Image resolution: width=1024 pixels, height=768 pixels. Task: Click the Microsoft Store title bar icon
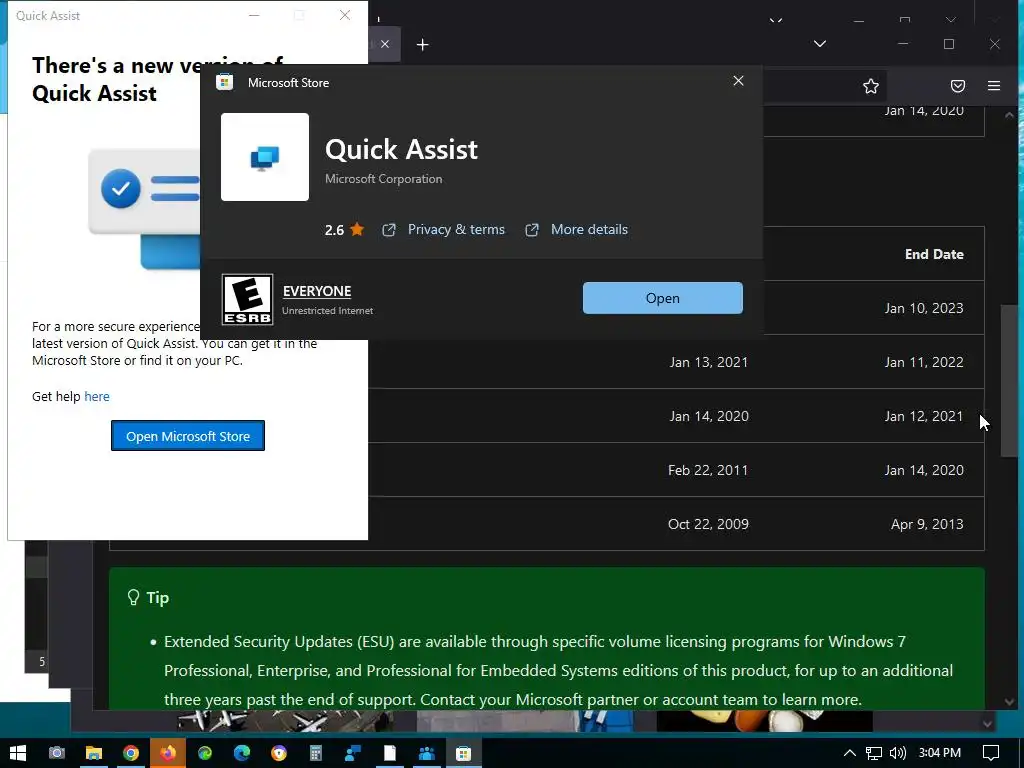tap(225, 82)
